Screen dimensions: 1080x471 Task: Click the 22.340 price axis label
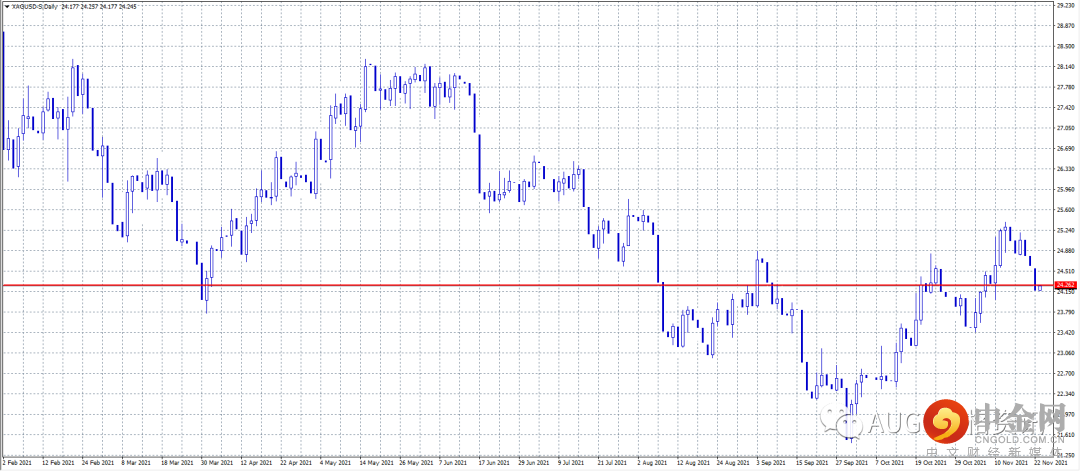coord(1068,394)
